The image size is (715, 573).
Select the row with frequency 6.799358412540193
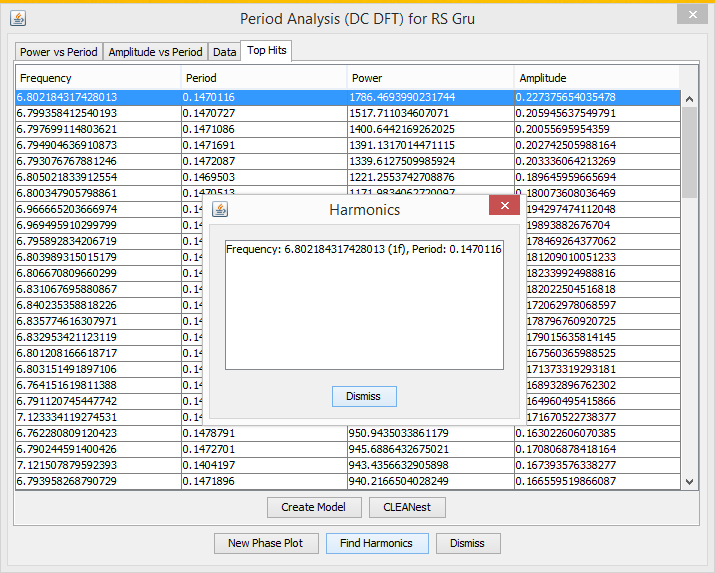(98, 113)
